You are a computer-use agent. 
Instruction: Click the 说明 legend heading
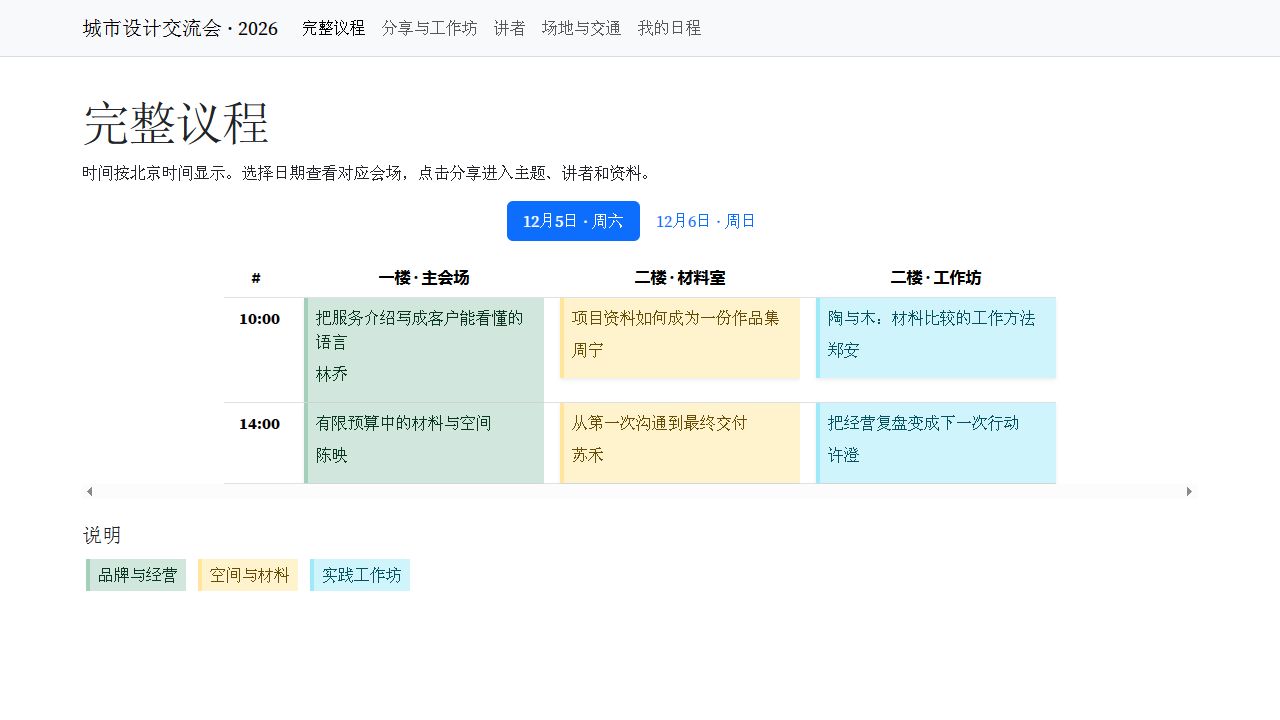coord(102,535)
